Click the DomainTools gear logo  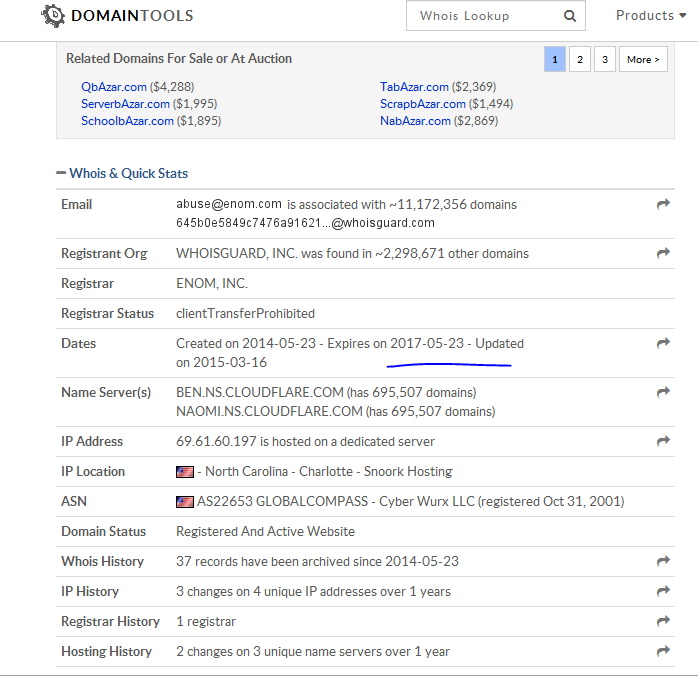(x=53, y=16)
